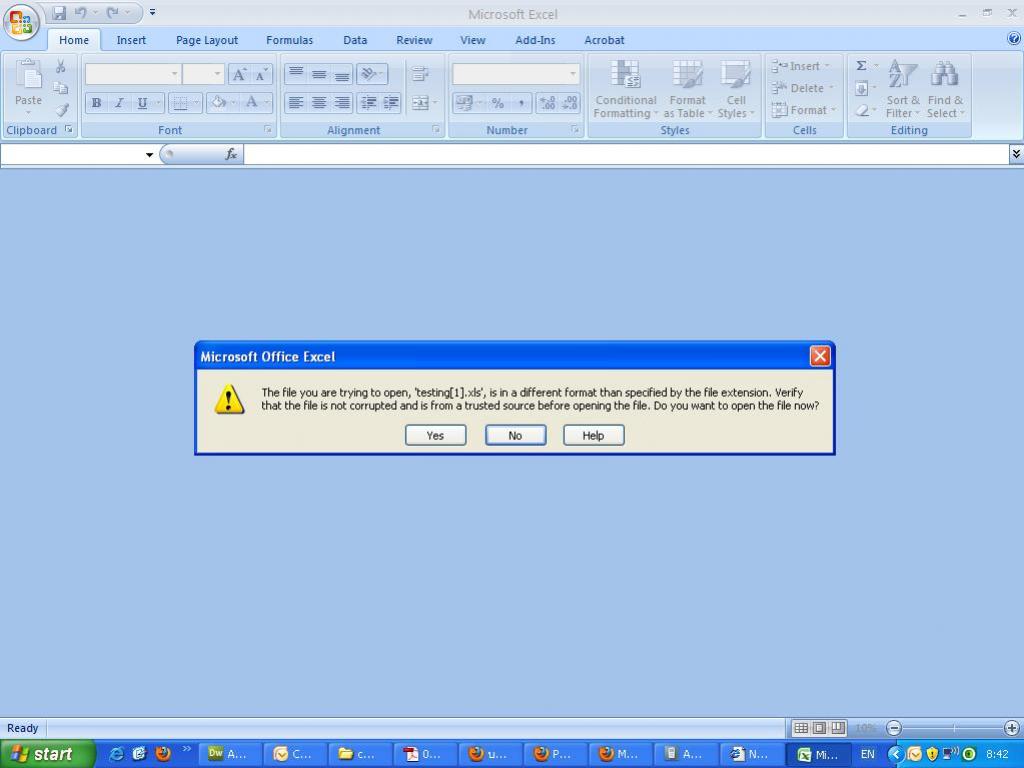Toggle Align Text Left
Image resolution: width=1024 pixels, height=768 pixels.
click(296, 103)
